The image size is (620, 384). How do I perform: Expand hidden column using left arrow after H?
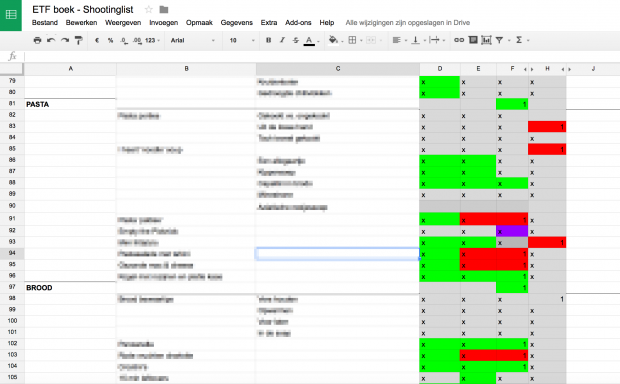click(x=563, y=69)
